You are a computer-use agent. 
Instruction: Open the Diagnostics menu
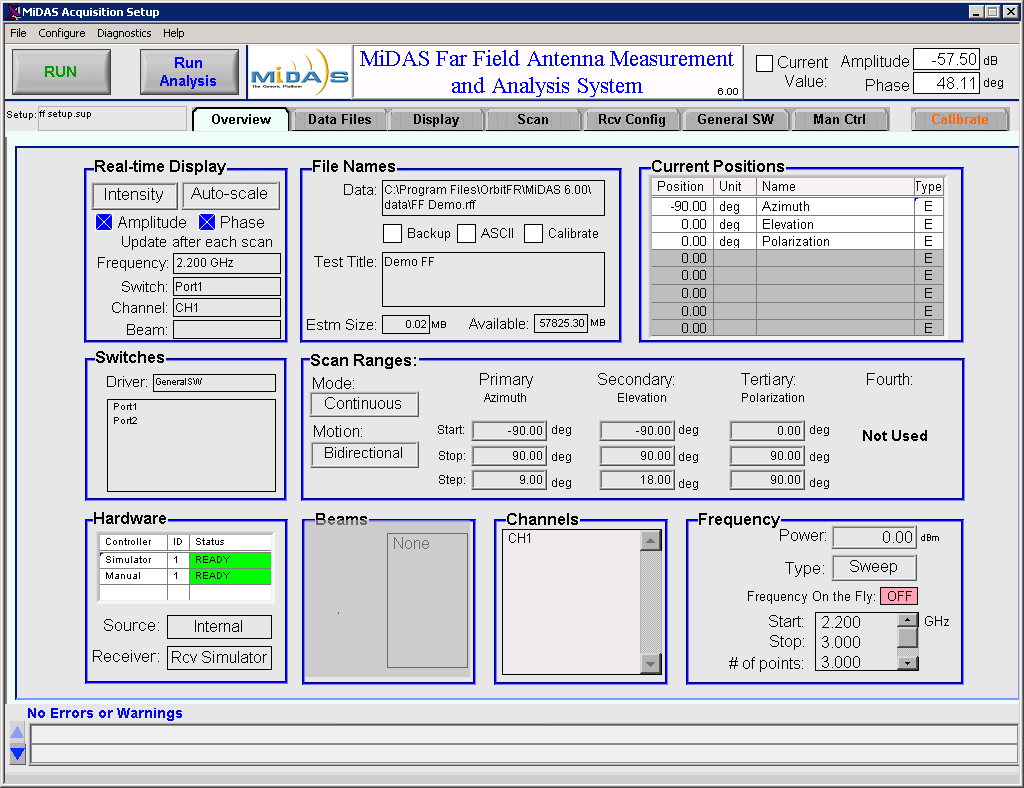124,33
